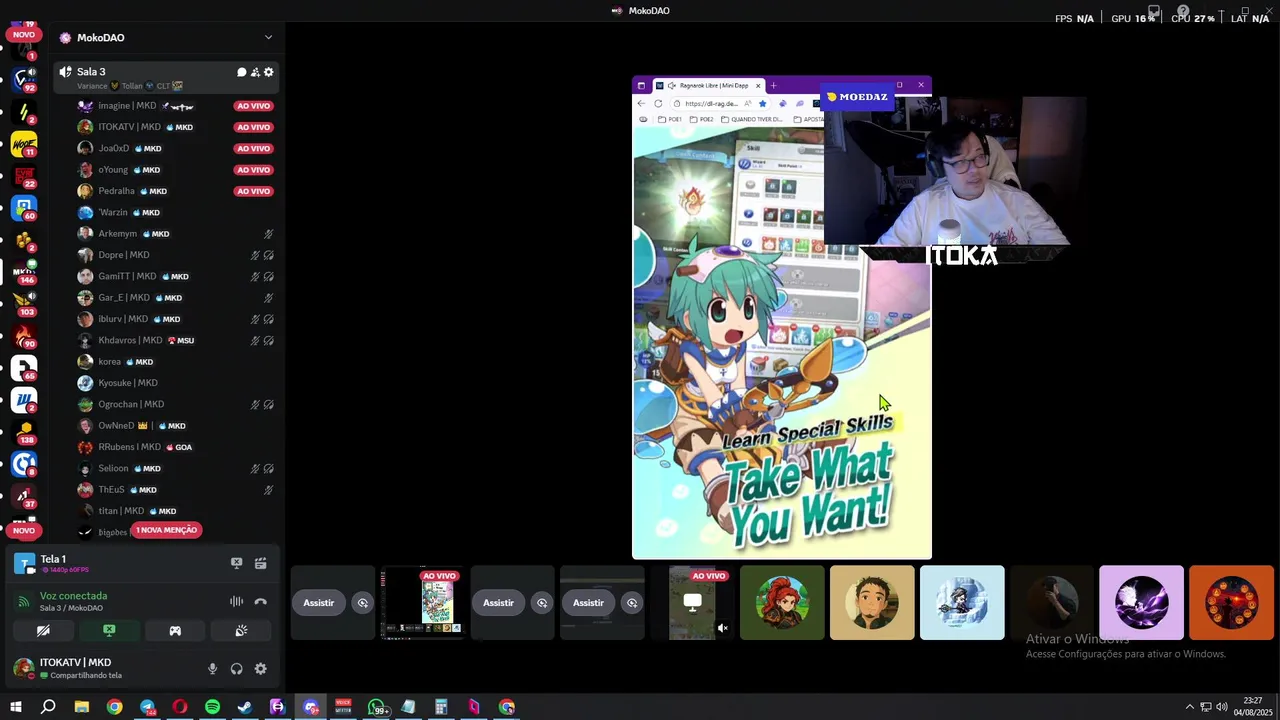Click ITOKATV user panel avatar
Screen dimensions: 1280x720
click(x=23, y=668)
